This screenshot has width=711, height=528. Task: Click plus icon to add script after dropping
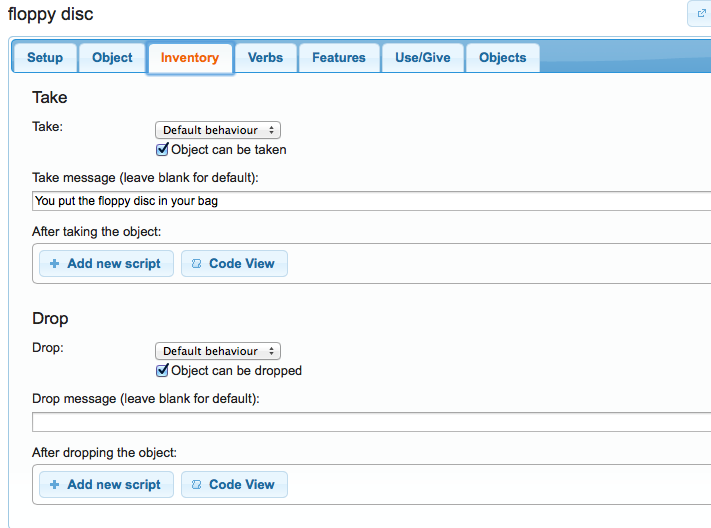click(54, 485)
